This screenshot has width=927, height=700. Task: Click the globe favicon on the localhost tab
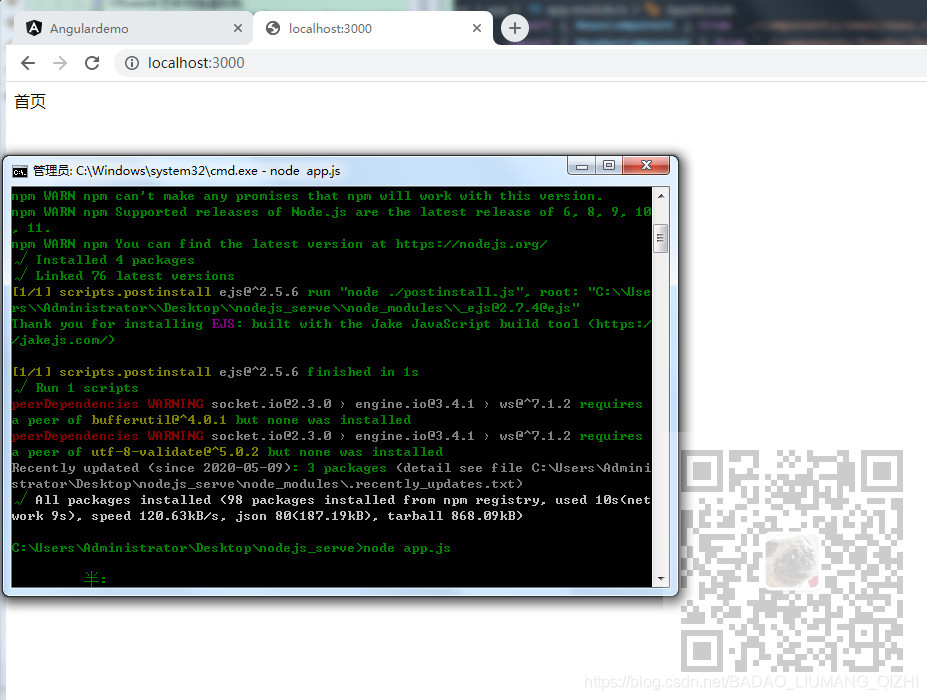click(x=273, y=28)
